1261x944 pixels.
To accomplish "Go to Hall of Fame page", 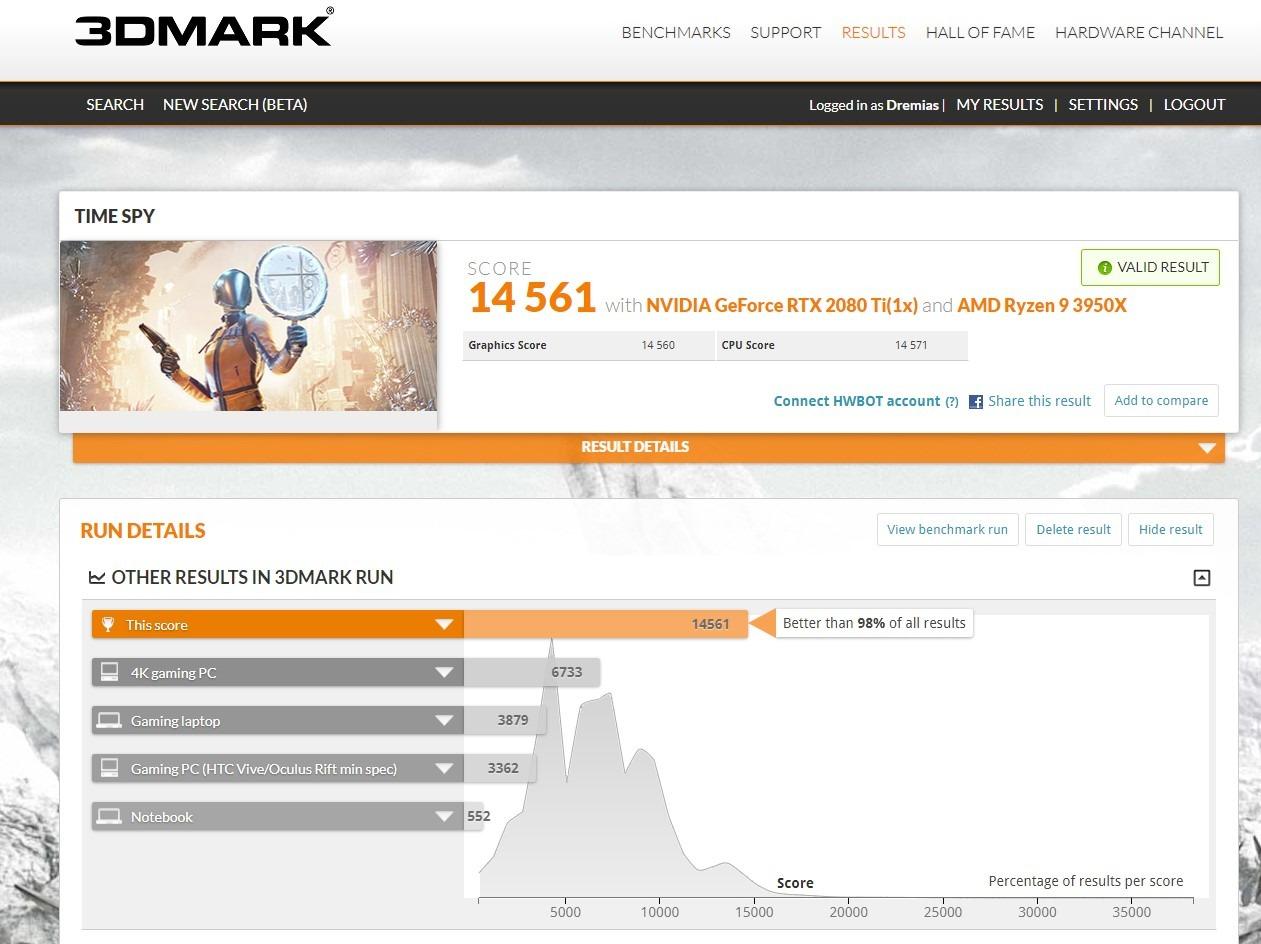I will click(x=980, y=32).
